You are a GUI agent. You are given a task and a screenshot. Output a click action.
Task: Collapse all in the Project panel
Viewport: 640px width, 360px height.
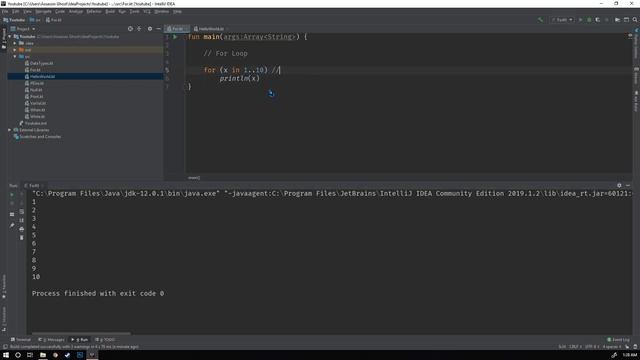[x=139, y=29]
